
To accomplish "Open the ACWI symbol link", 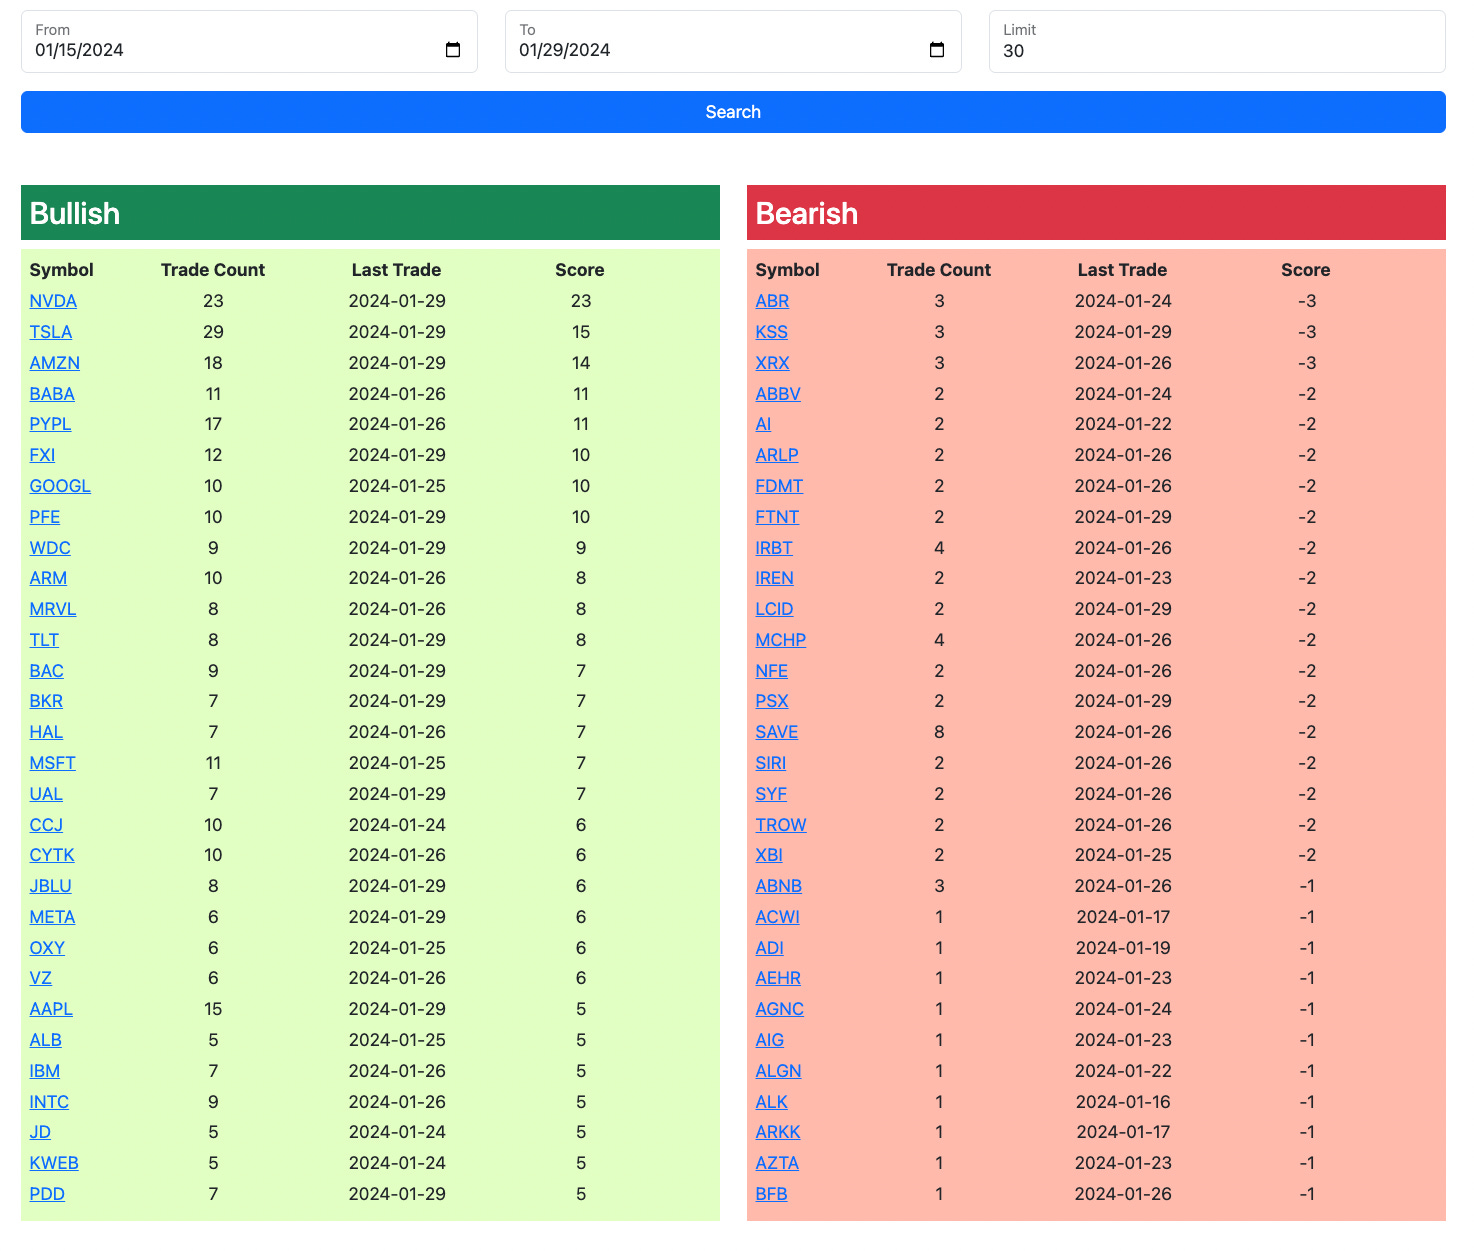I will [x=778, y=917].
